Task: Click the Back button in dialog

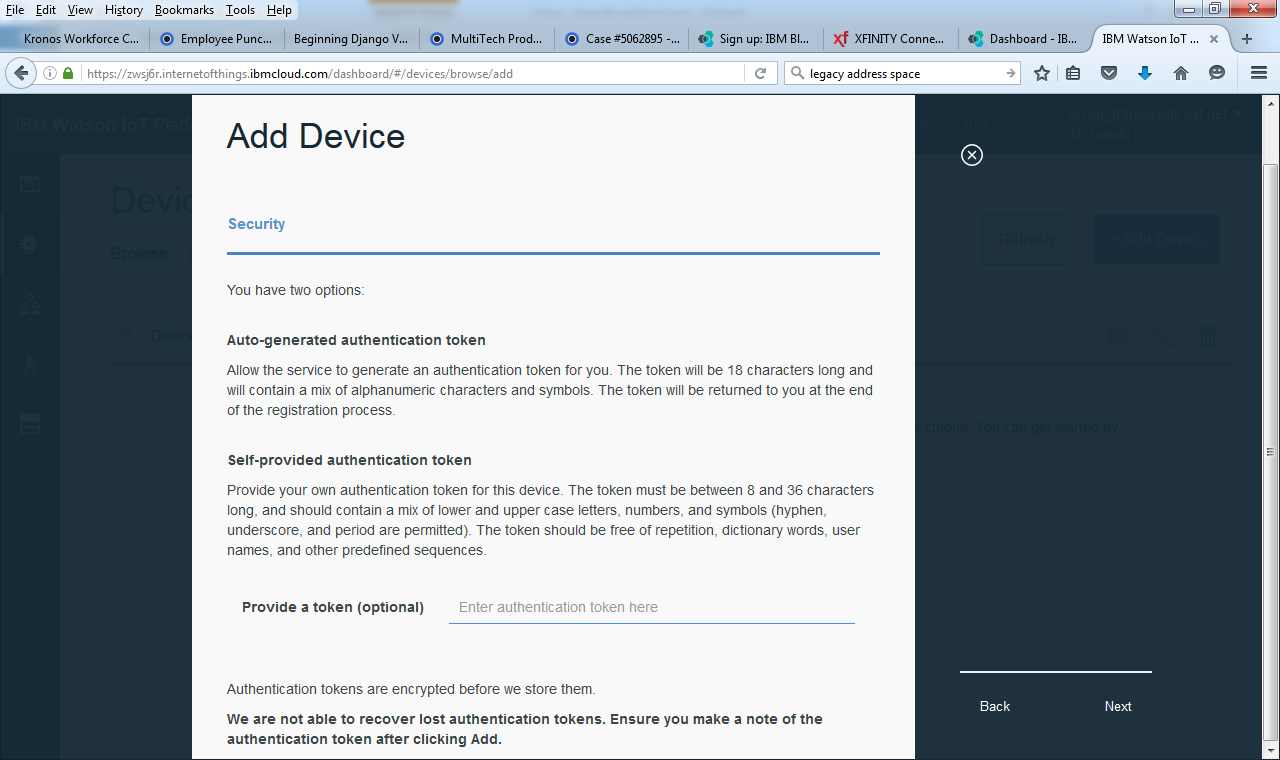Action: click(x=994, y=706)
